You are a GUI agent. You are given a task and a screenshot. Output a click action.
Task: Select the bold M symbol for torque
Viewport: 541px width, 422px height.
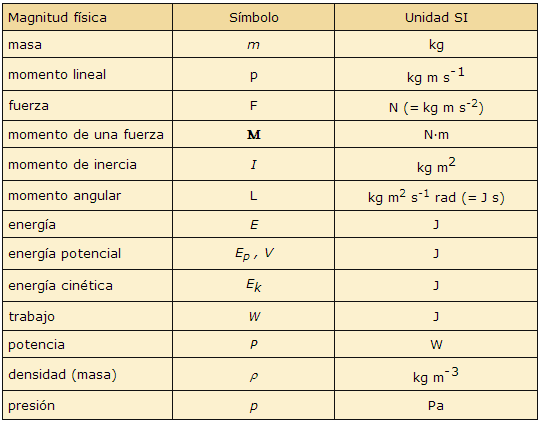(254, 135)
